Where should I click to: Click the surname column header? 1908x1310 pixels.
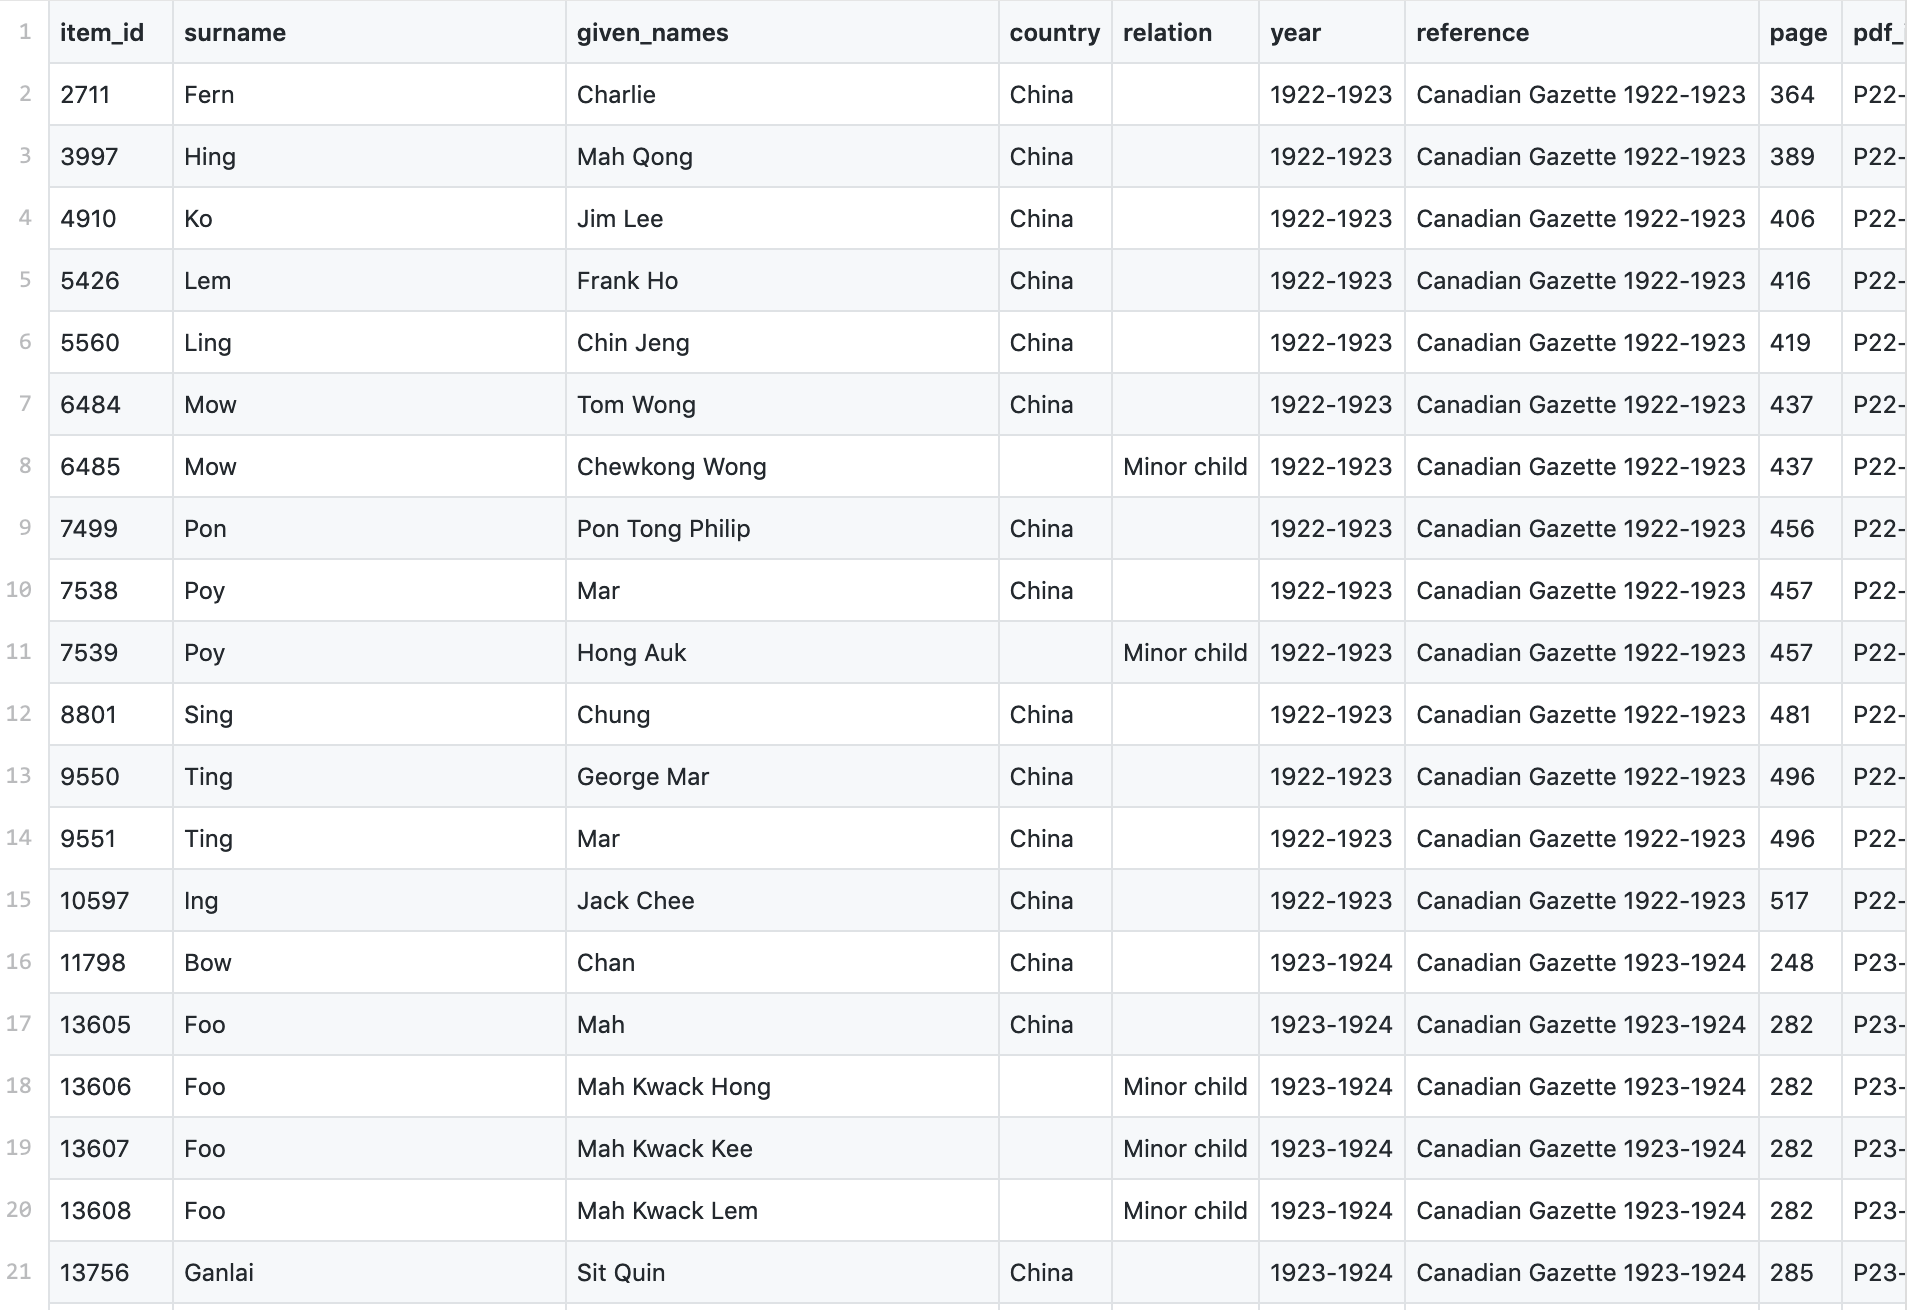coord(235,33)
